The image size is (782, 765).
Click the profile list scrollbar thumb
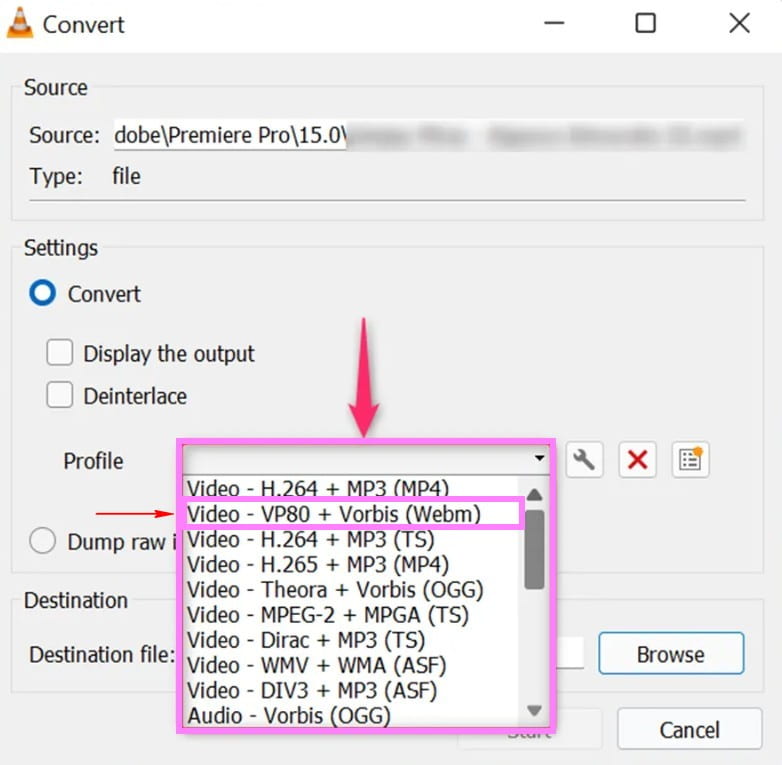coord(534,549)
